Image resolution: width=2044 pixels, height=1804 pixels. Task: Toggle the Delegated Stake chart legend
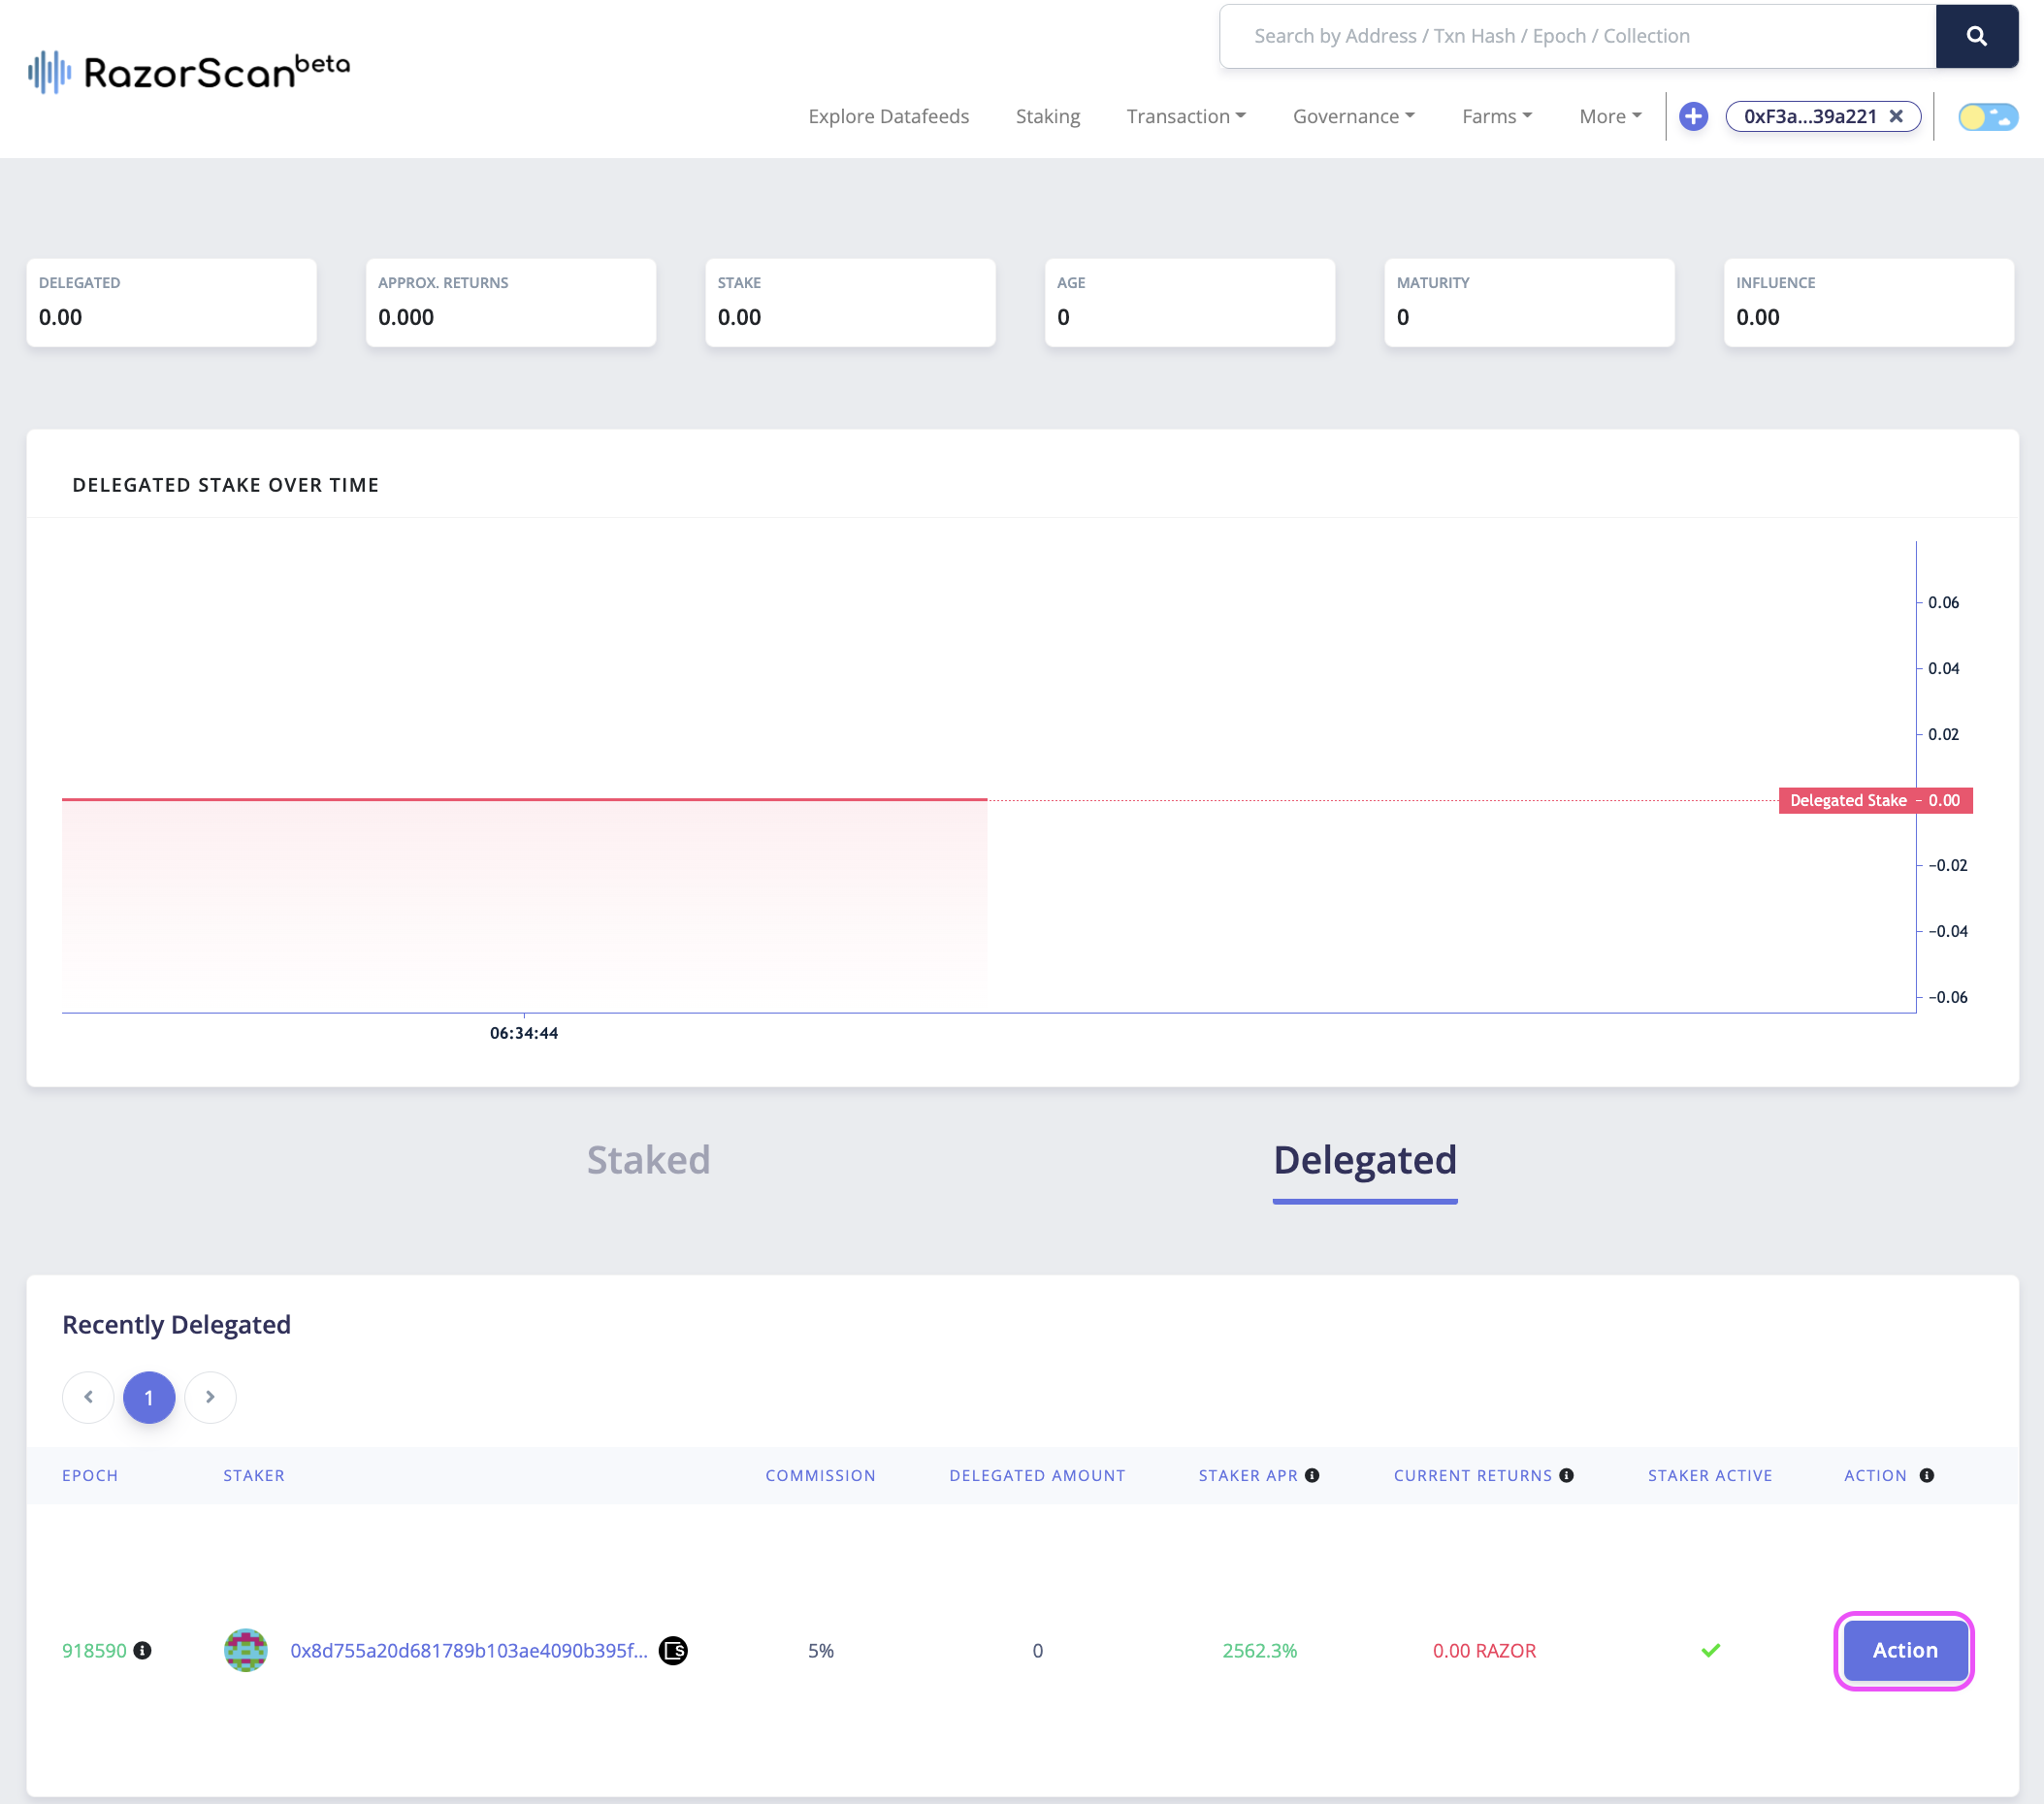[1875, 800]
